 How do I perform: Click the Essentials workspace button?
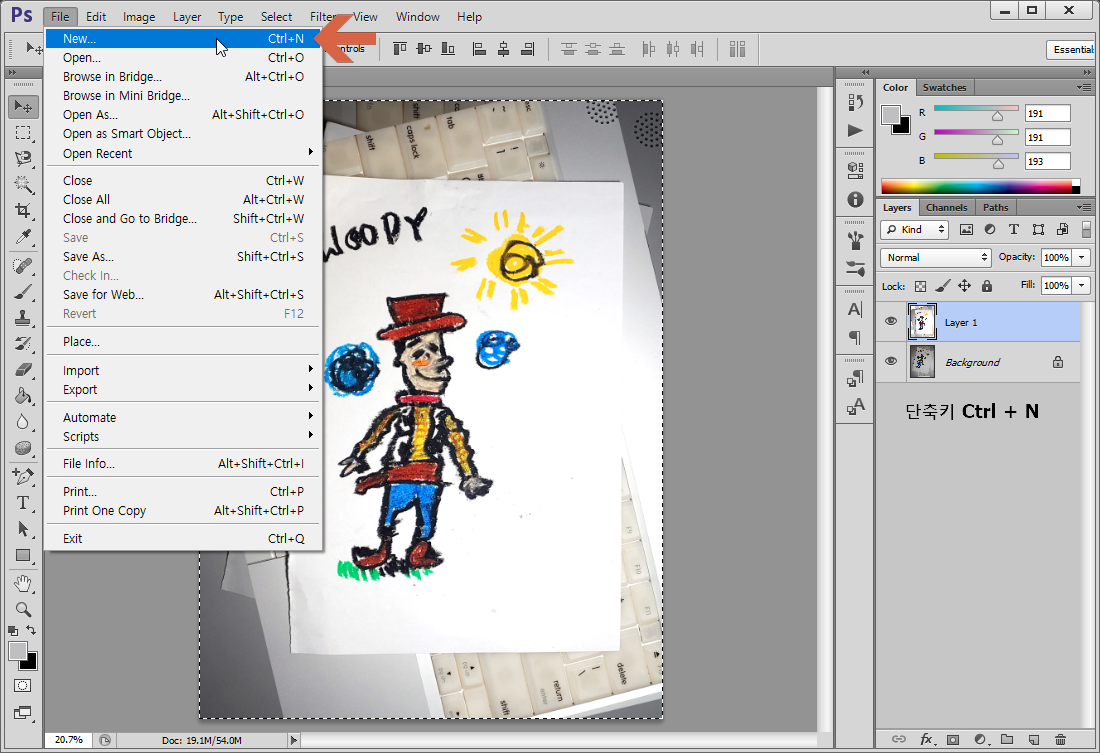(1071, 50)
